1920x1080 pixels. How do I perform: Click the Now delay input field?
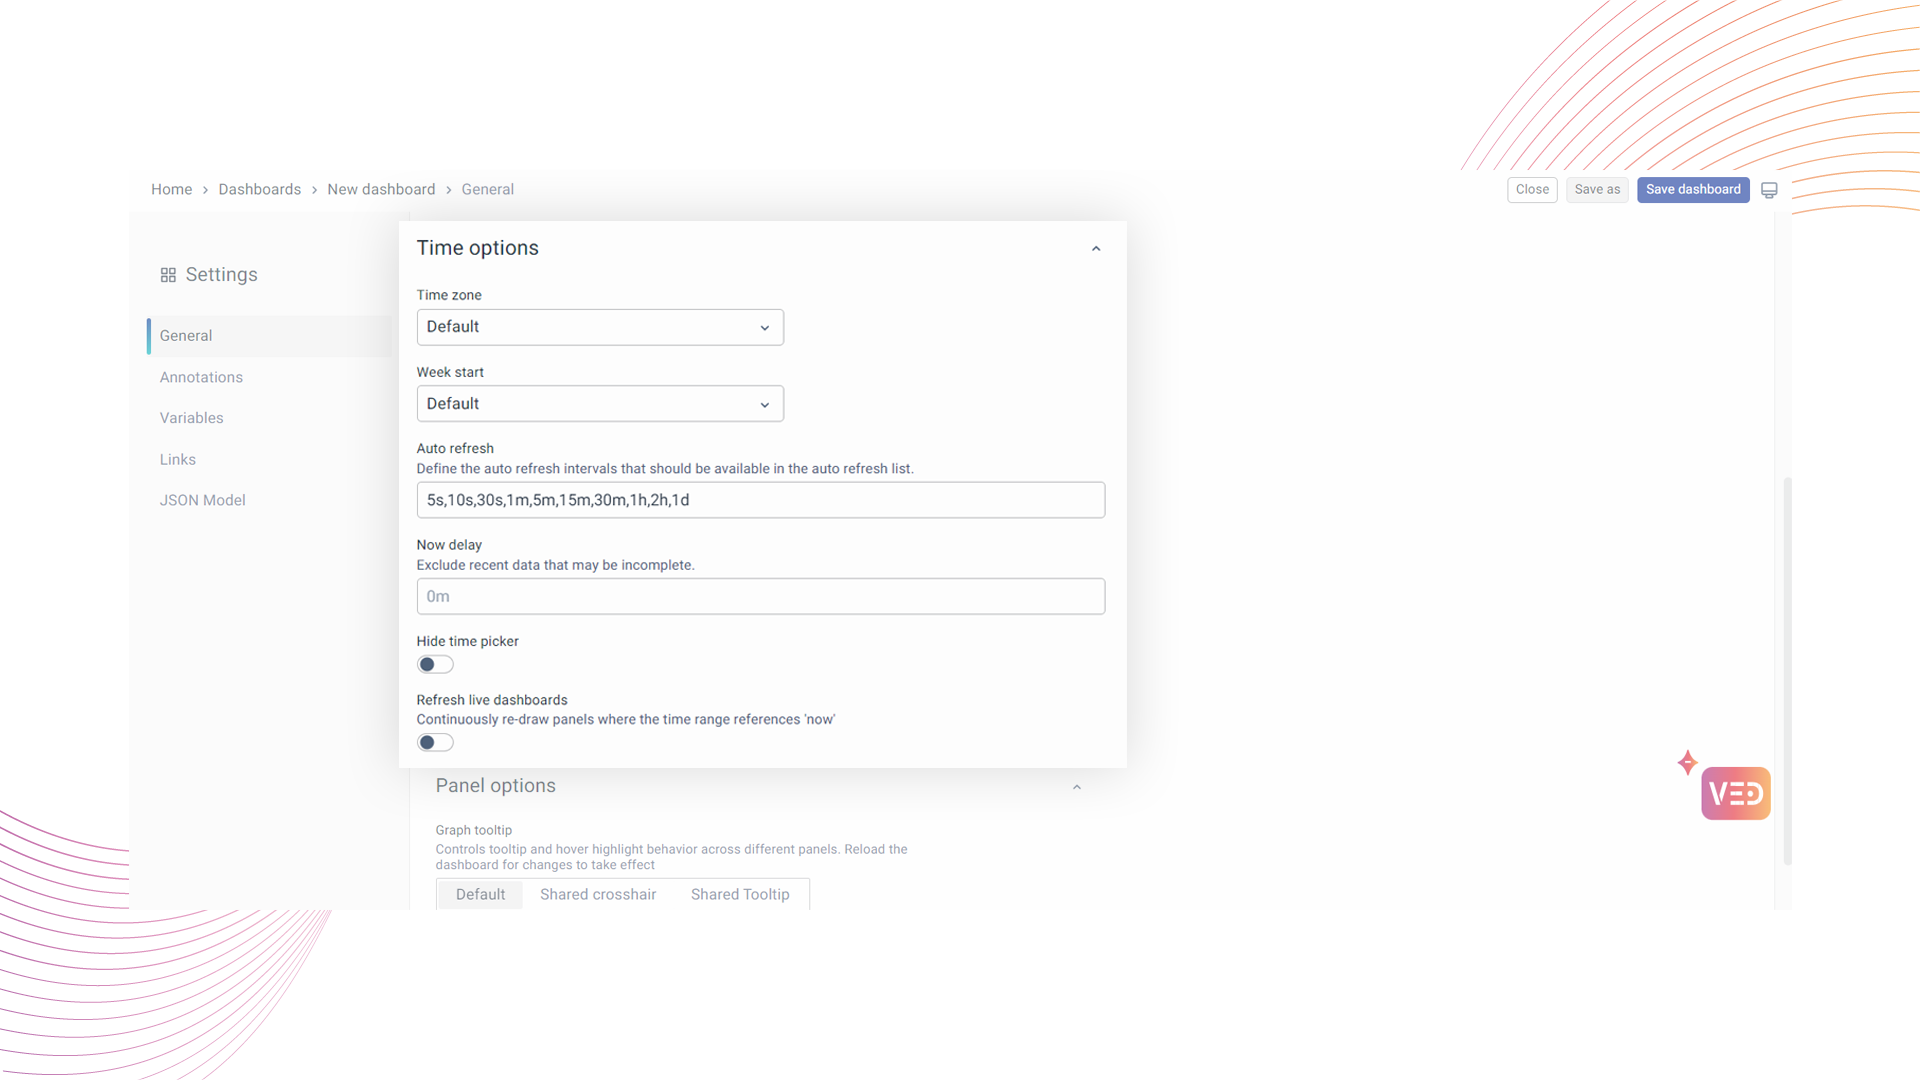coord(760,597)
